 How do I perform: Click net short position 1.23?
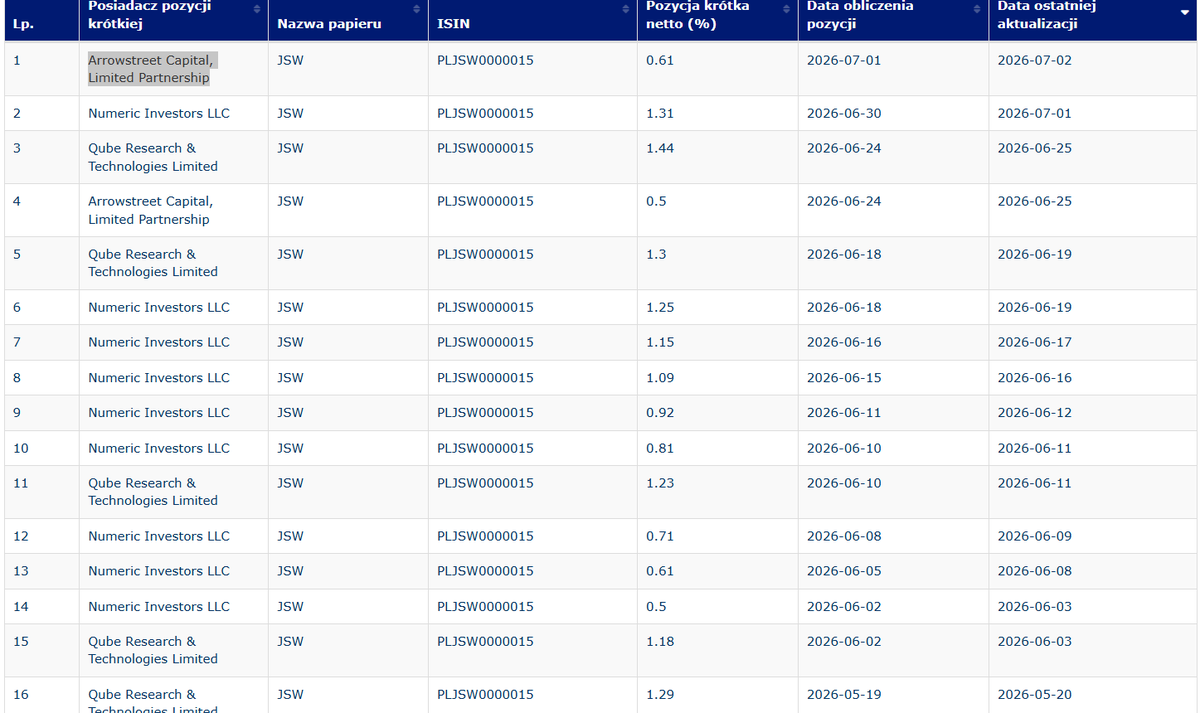tap(660, 483)
